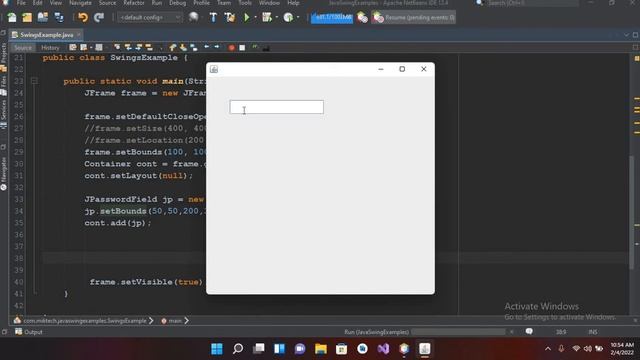Open the Output panel button
This screenshot has width=640, height=360.
point(29,332)
